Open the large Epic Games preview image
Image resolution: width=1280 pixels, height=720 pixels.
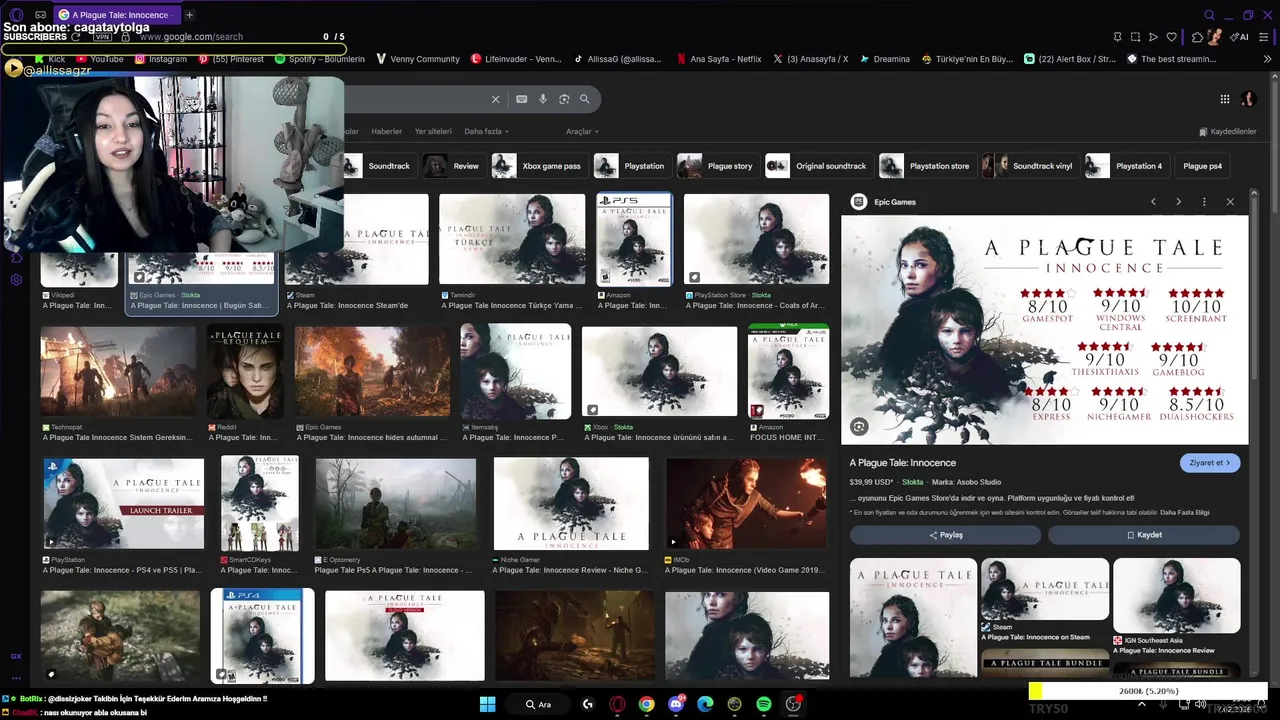coord(1045,330)
